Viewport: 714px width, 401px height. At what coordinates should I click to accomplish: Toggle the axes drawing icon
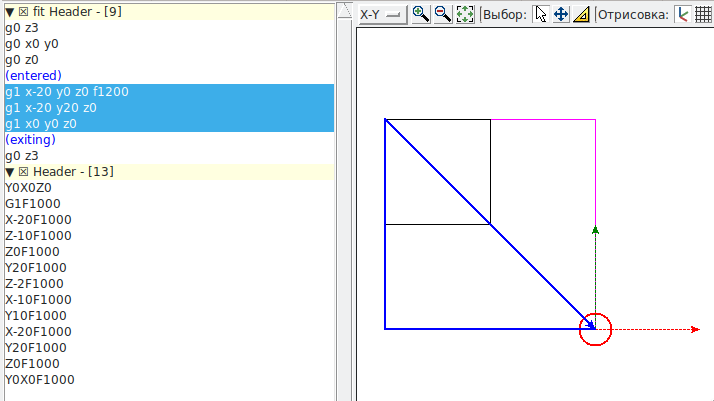683,15
